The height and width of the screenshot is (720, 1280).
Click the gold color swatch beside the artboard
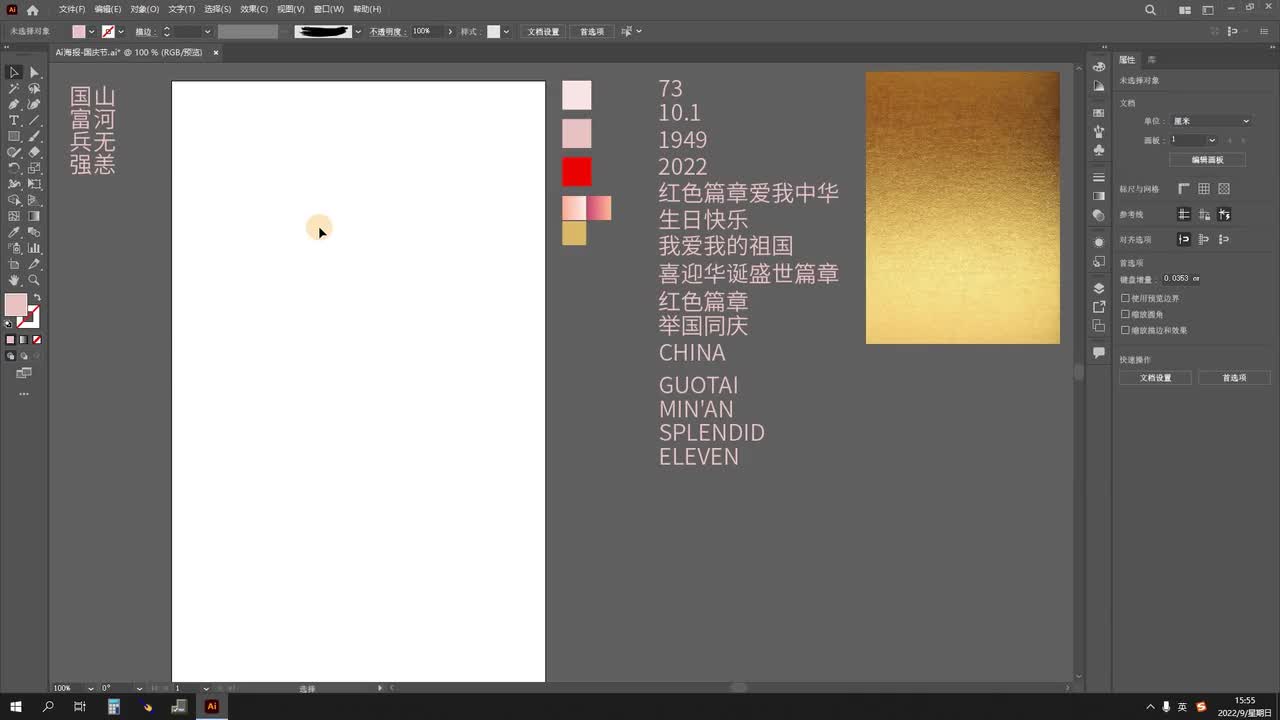coord(574,233)
